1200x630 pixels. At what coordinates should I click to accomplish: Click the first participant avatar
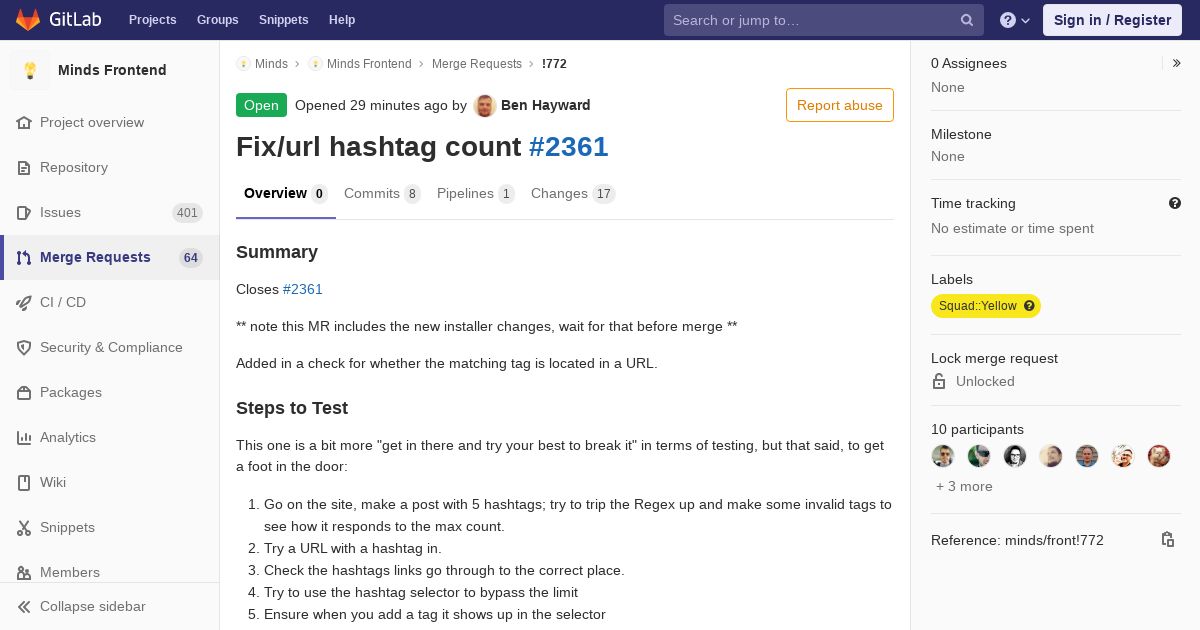[x=943, y=456]
